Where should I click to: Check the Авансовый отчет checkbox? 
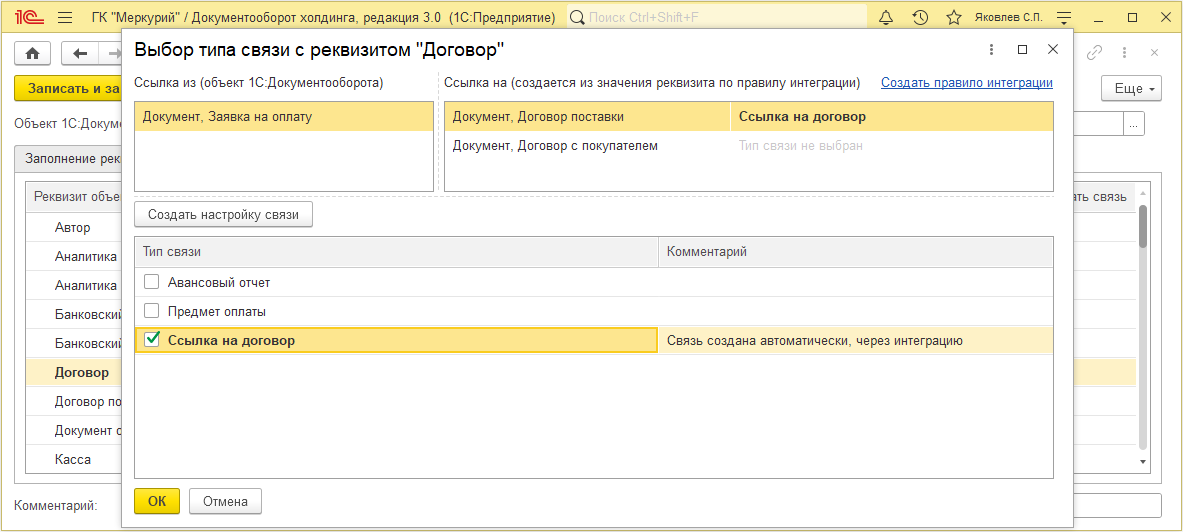[x=152, y=282]
